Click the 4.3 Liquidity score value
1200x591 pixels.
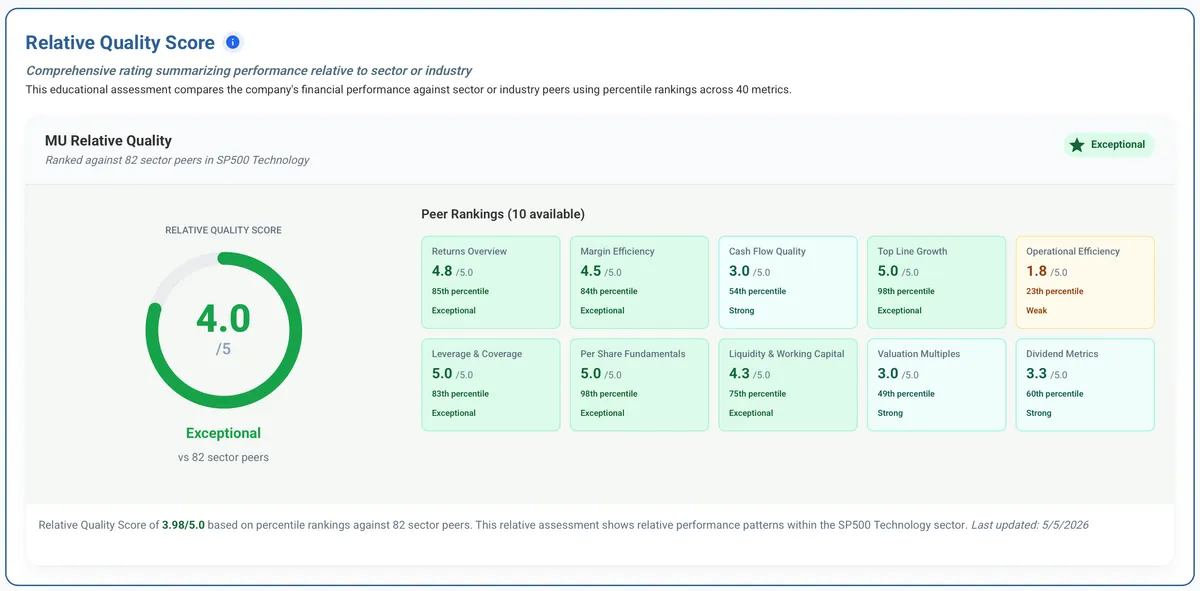[739, 374]
